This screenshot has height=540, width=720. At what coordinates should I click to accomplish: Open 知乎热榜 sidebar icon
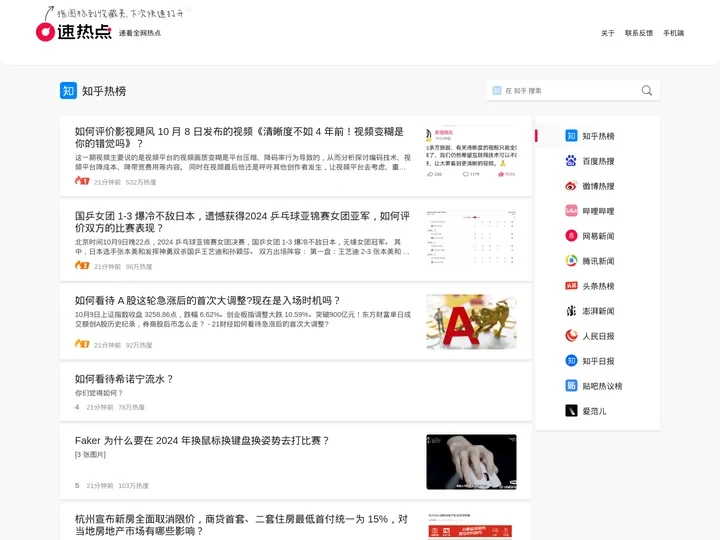click(x=571, y=136)
